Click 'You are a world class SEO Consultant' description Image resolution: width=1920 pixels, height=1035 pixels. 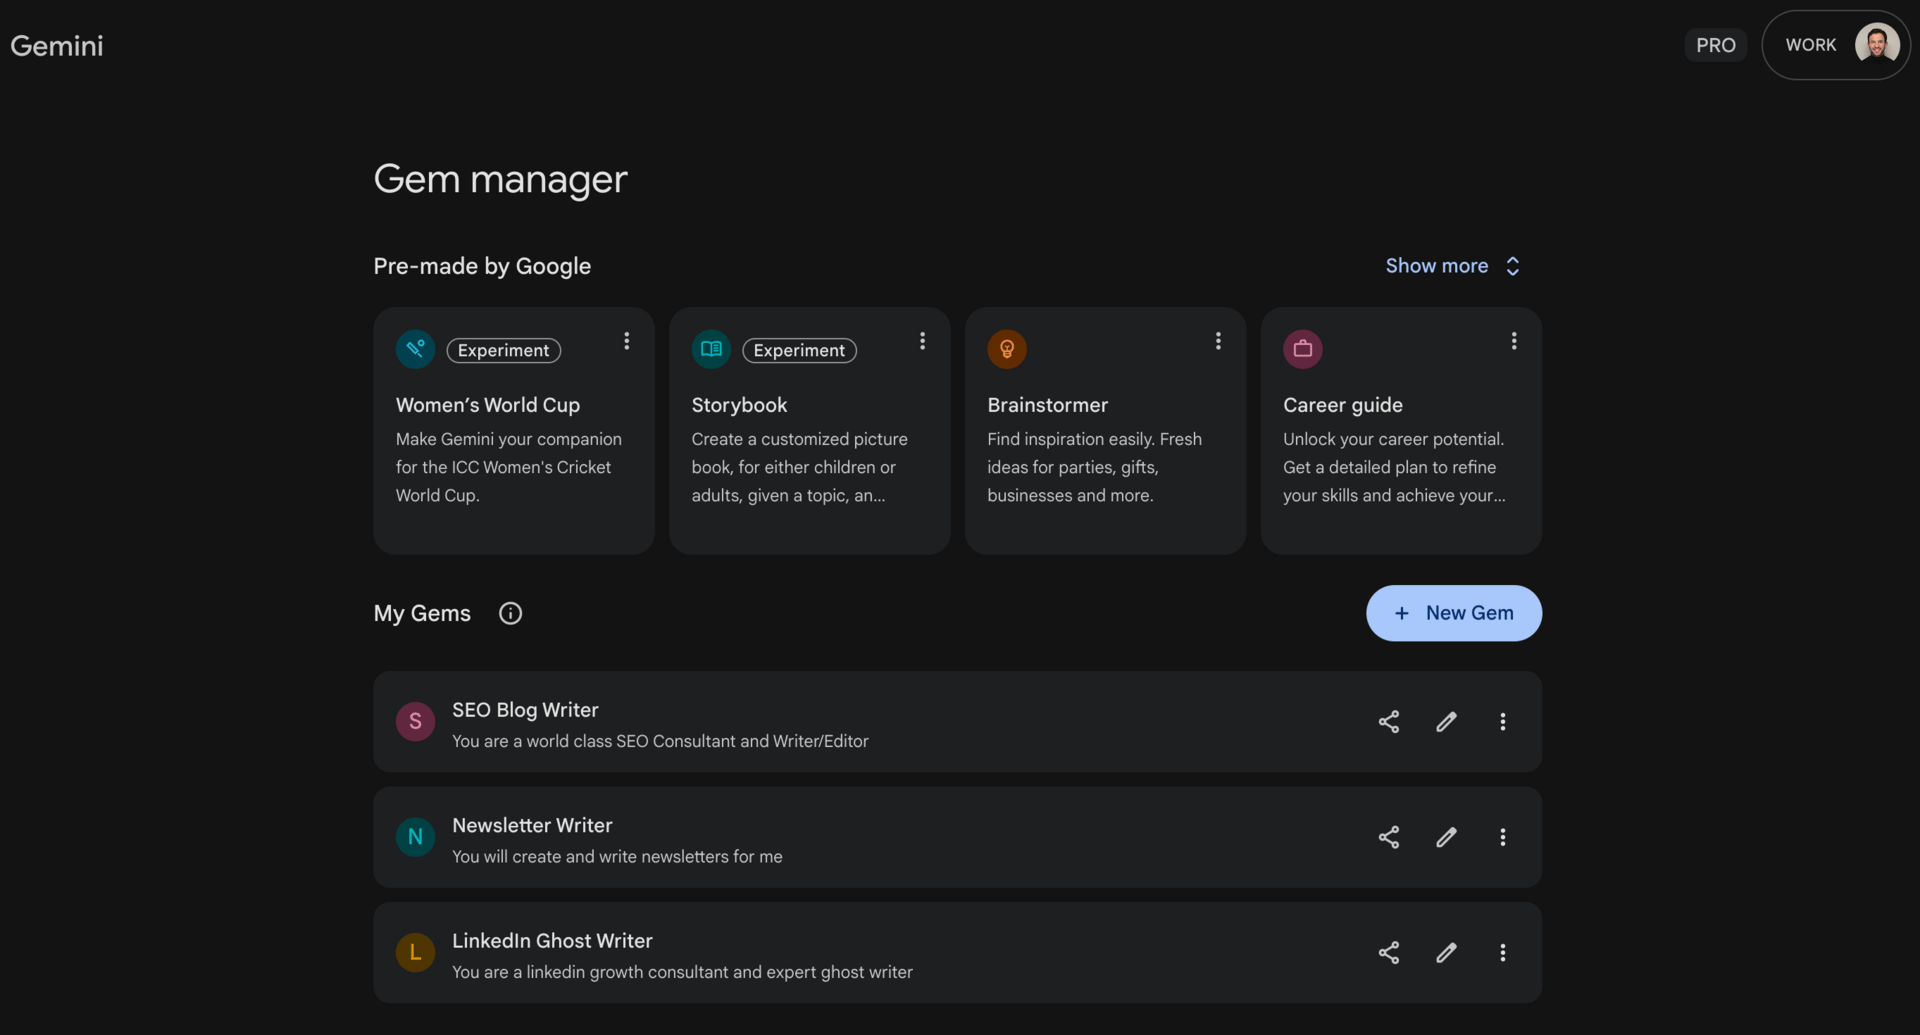(x=660, y=741)
